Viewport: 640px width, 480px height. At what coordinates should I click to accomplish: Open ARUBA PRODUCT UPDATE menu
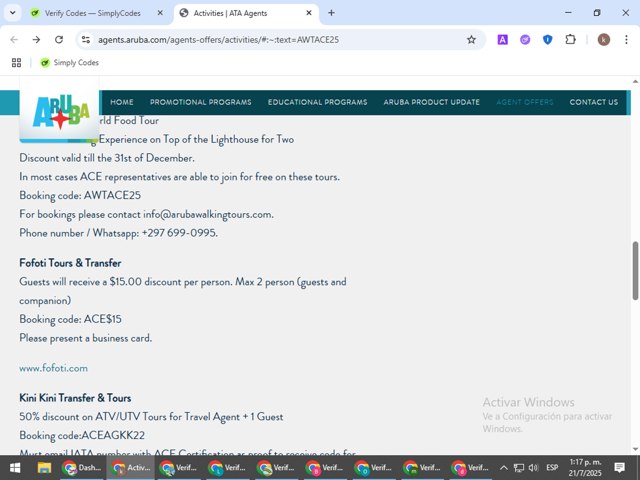431,102
